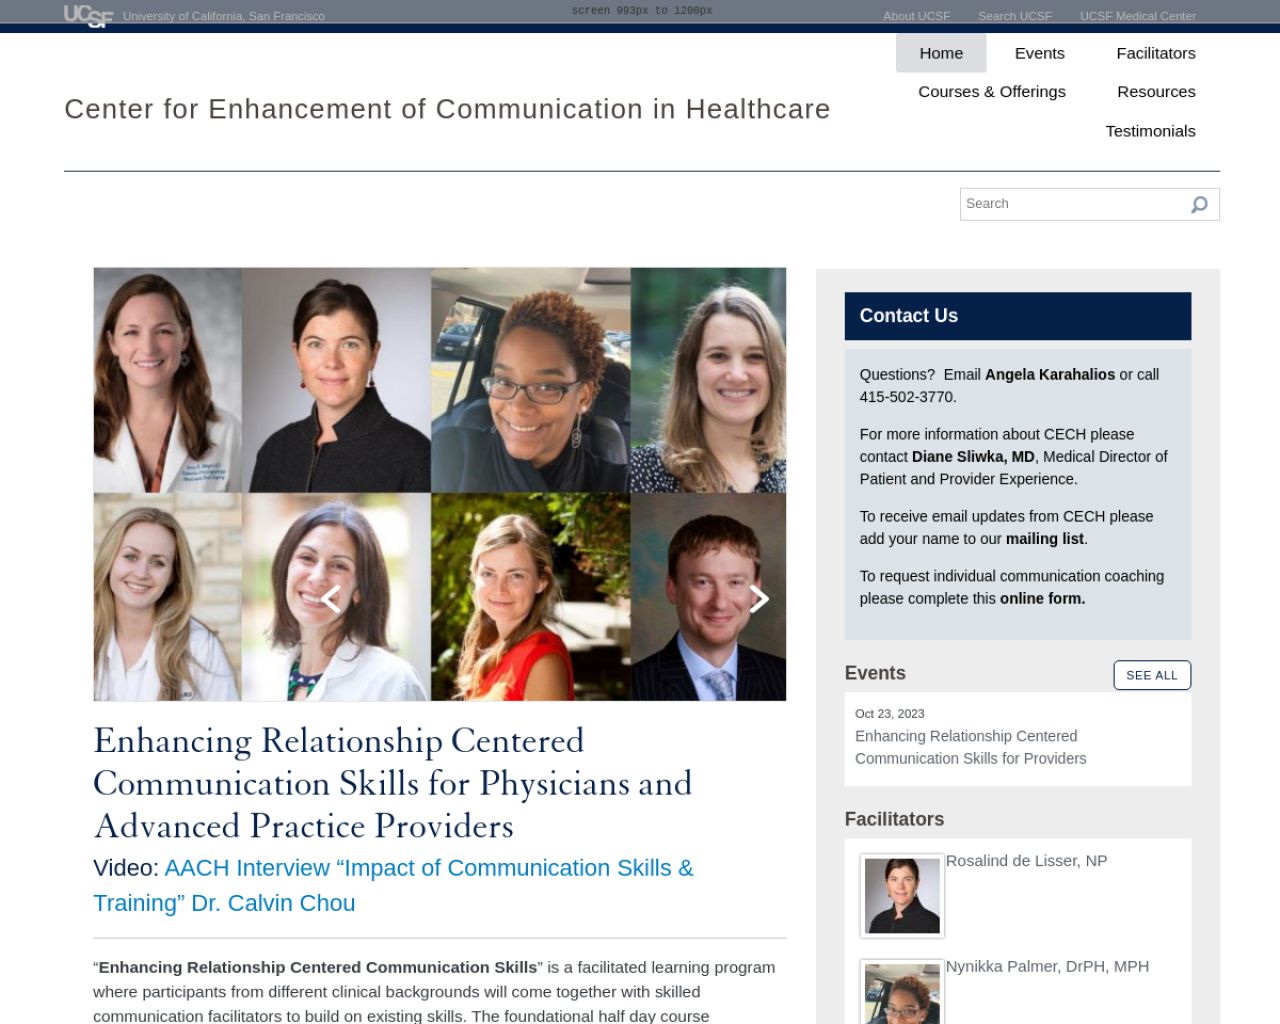Screen dimensions: 1280x1024
Task: Open Courses & Offerings menu item
Action: (992, 92)
